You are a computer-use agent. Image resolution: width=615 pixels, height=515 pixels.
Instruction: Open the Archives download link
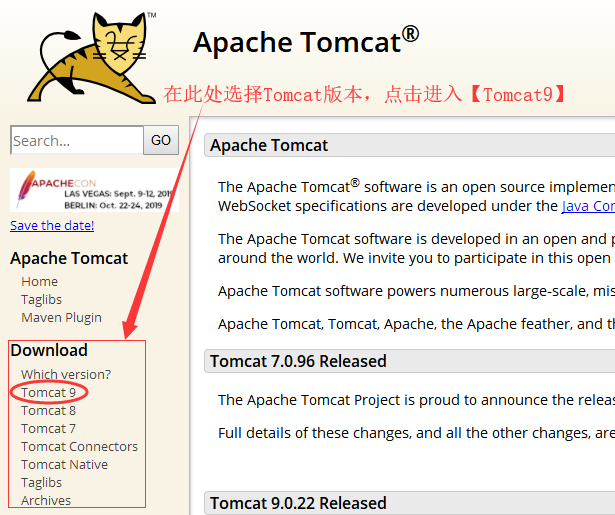pyautogui.click(x=46, y=501)
